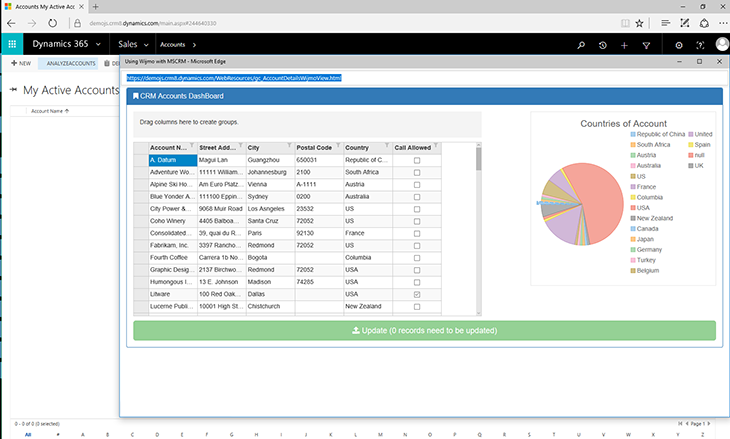Viewport: 730px width, 439px height.
Task: Open the help question mark icon
Action: pos(700,45)
